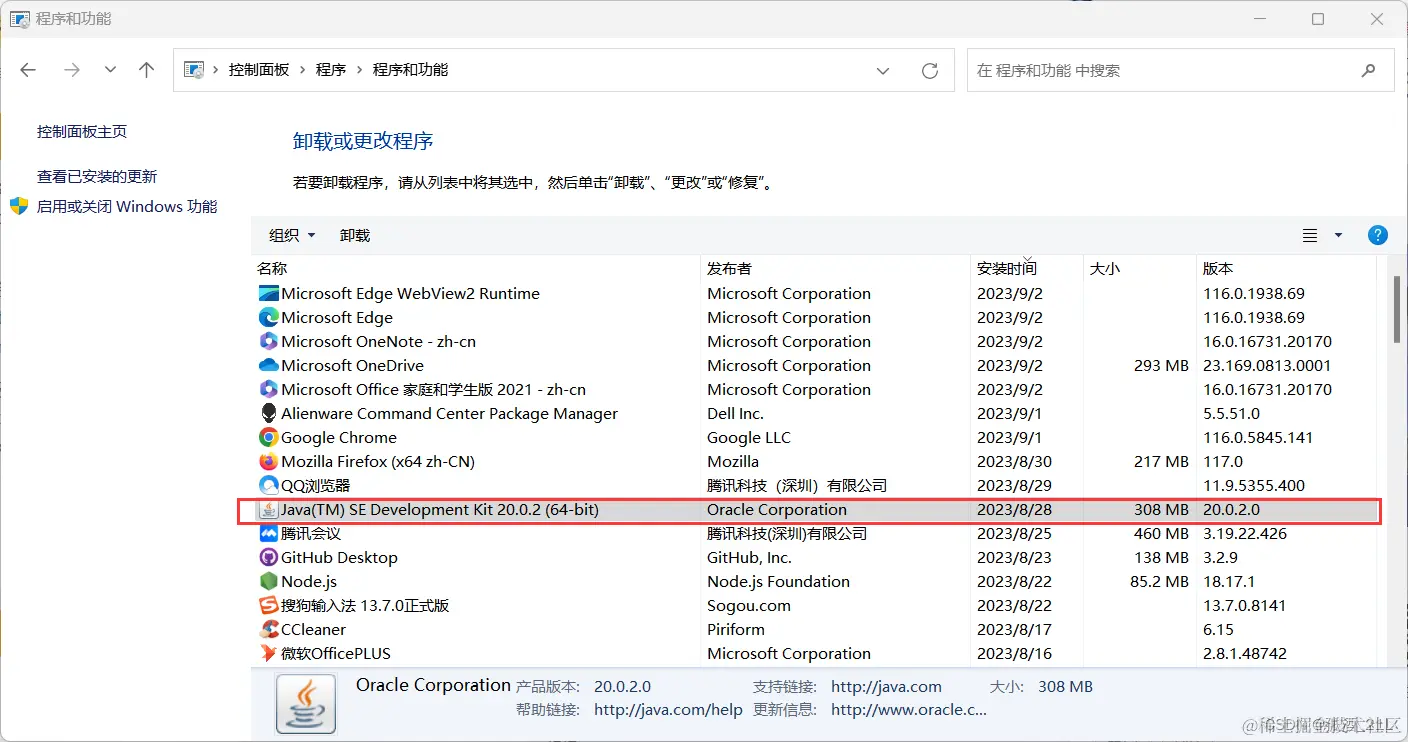Click the Microsoft Edge program icon
Screen dimensions: 1408x742
coord(268,318)
